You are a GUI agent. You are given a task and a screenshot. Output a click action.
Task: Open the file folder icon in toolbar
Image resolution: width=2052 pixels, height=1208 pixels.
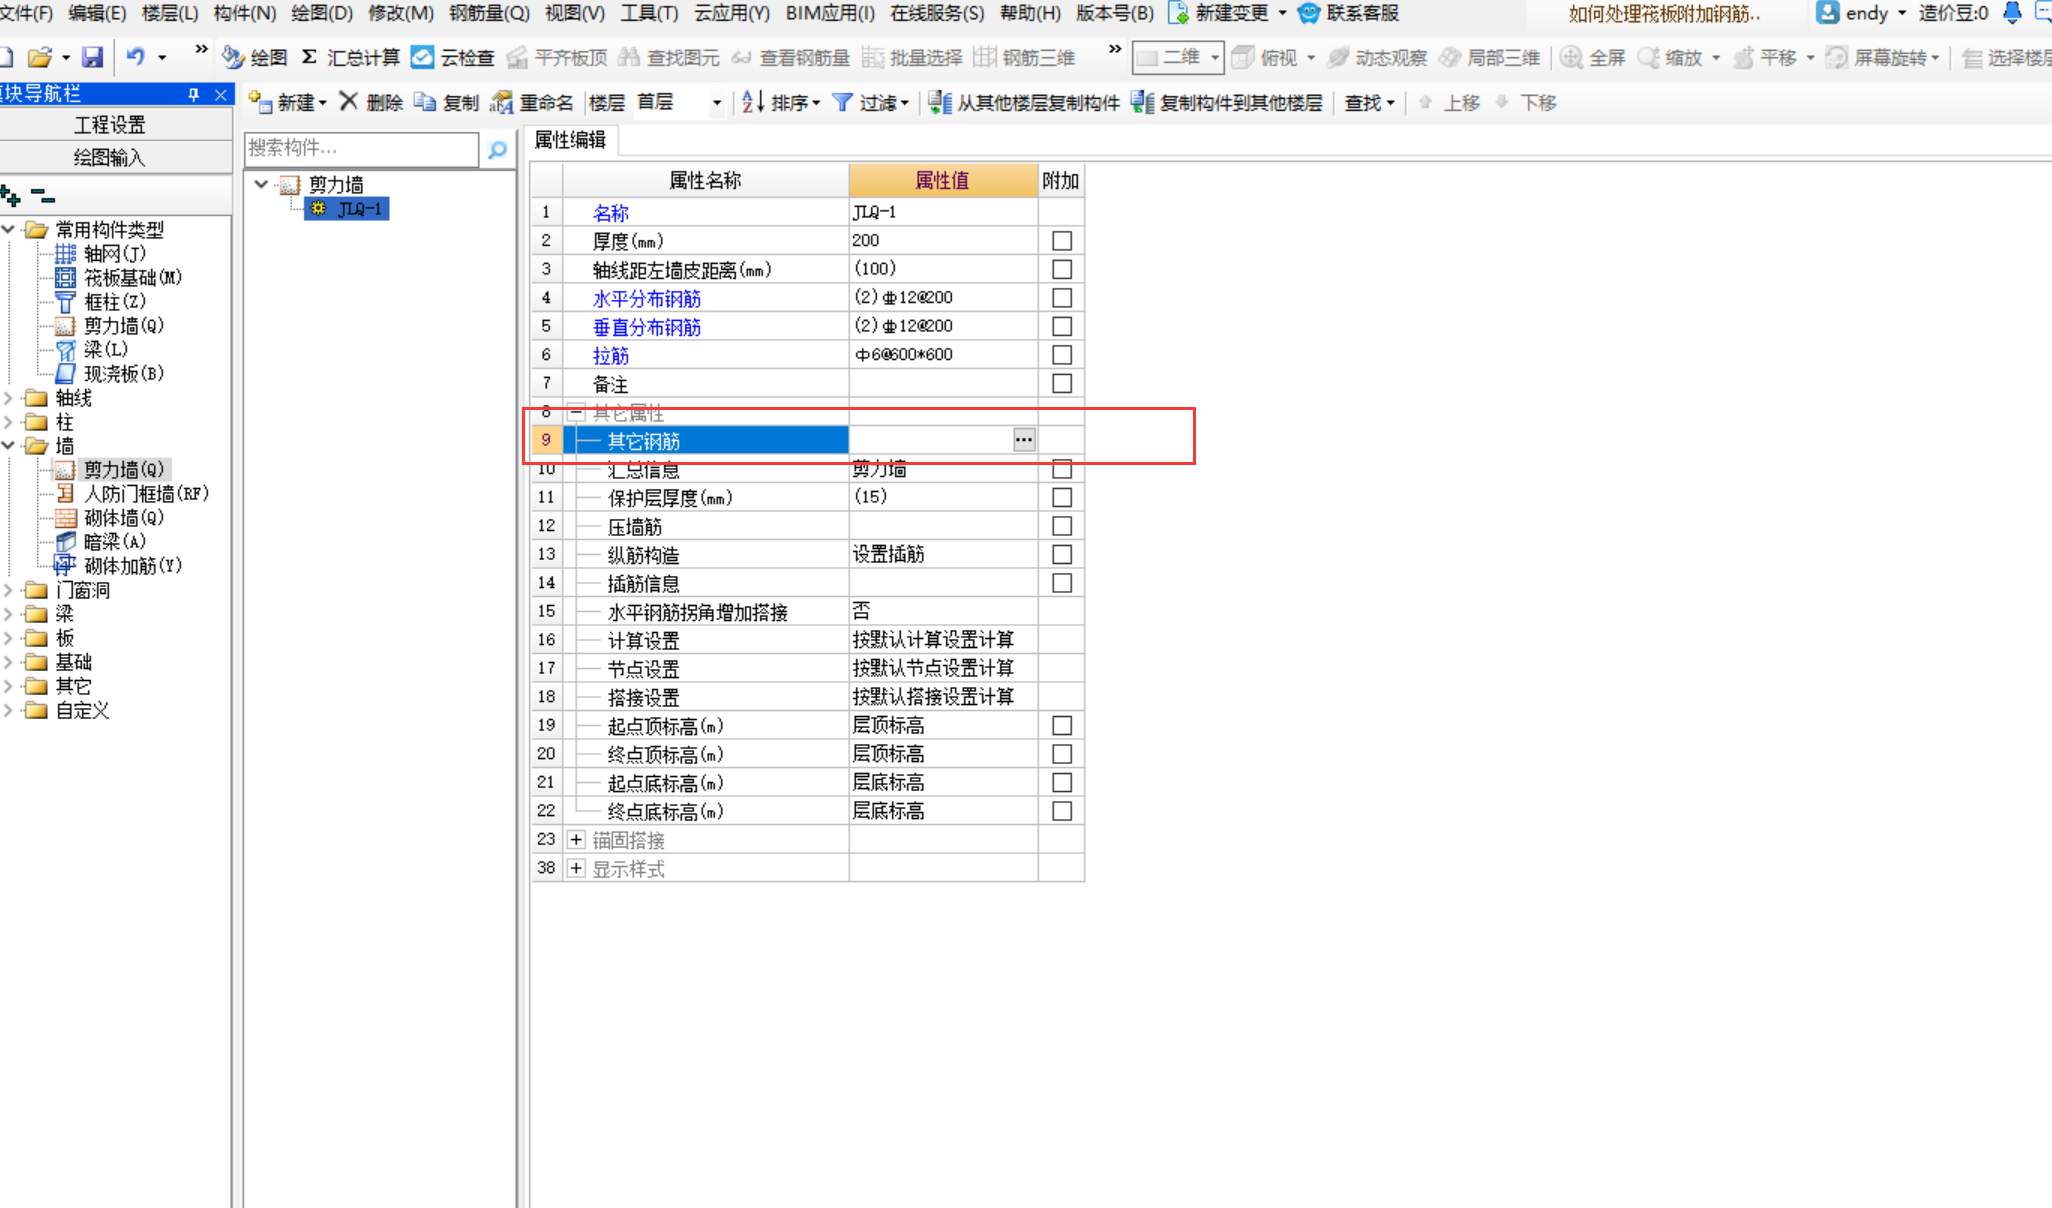[40, 57]
